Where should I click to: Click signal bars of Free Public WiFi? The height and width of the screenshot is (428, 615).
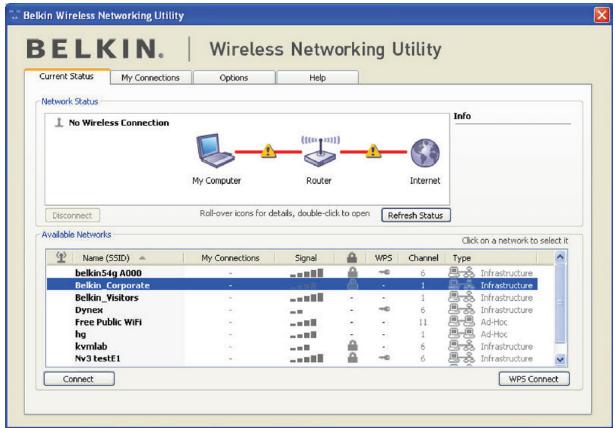[x=303, y=323]
